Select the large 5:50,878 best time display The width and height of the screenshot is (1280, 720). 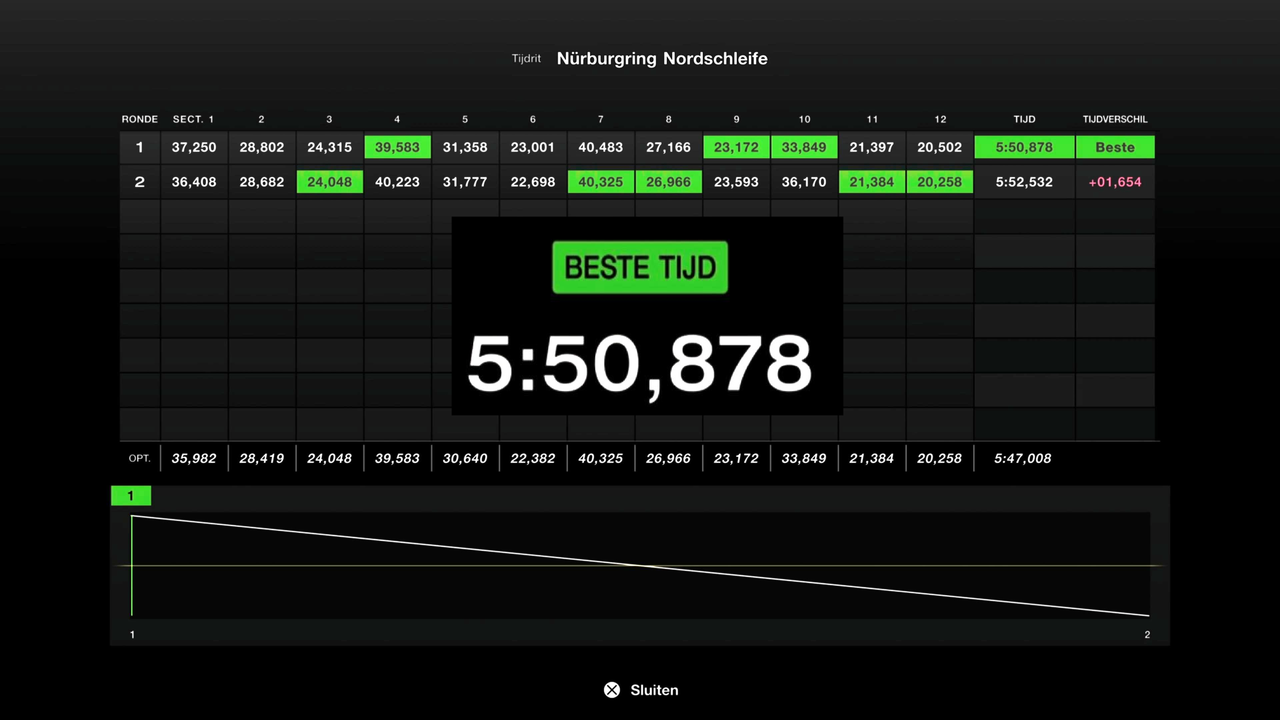click(x=640, y=363)
